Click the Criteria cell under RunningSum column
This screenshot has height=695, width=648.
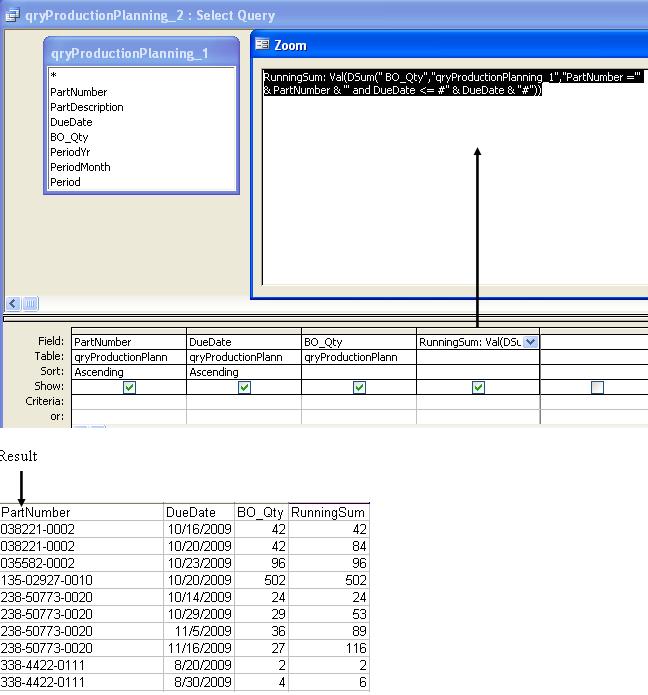coord(478,402)
